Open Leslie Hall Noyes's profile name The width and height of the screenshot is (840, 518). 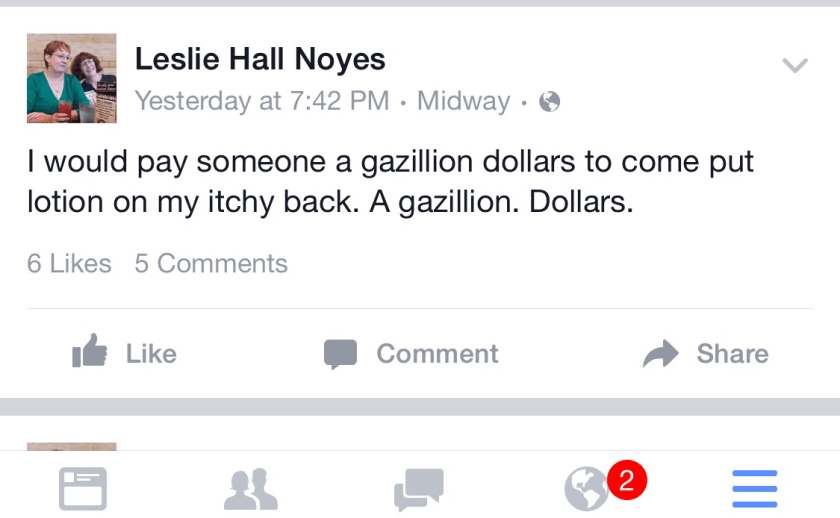click(x=260, y=59)
